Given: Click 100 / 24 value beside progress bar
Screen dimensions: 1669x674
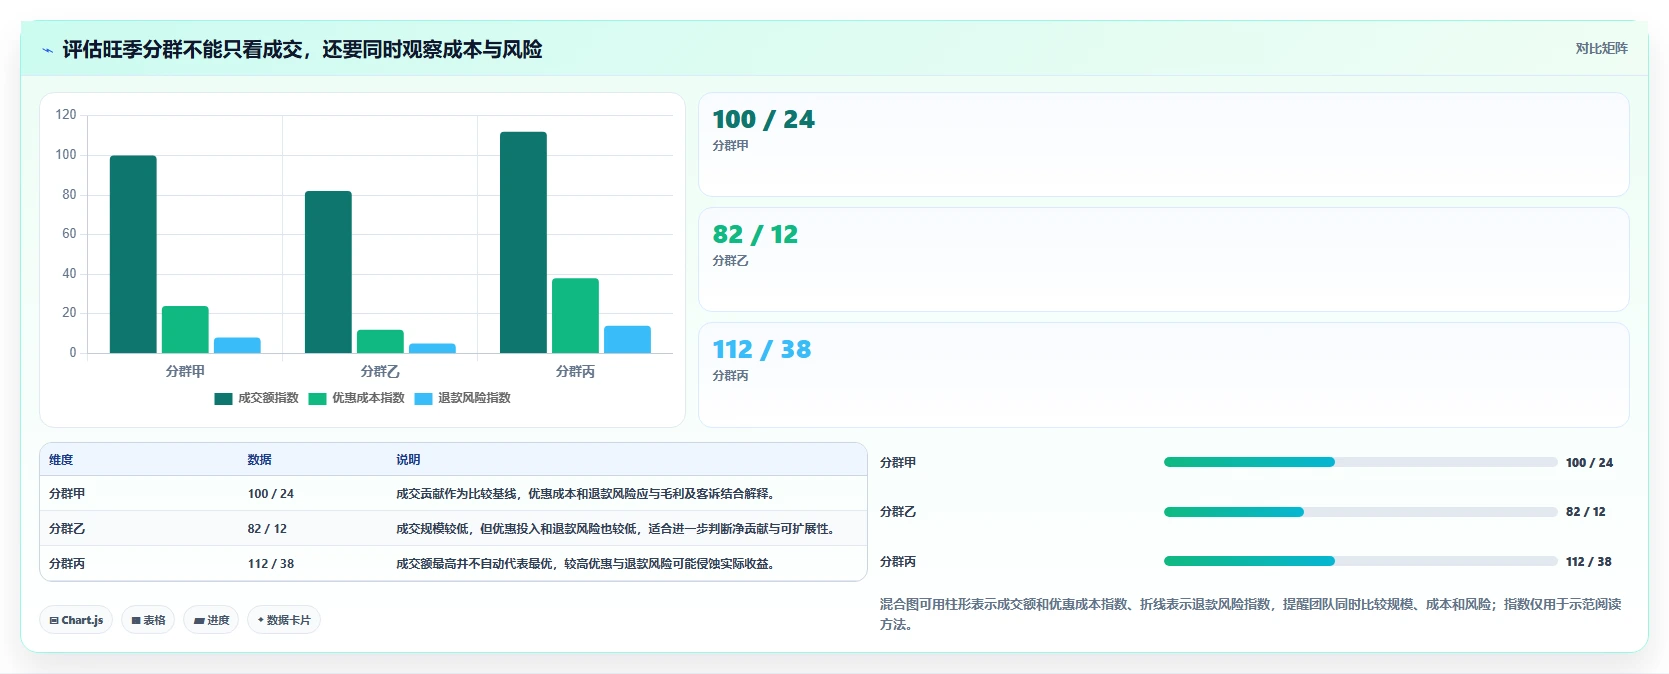Looking at the screenshot, I should (x=1589, y=463).
